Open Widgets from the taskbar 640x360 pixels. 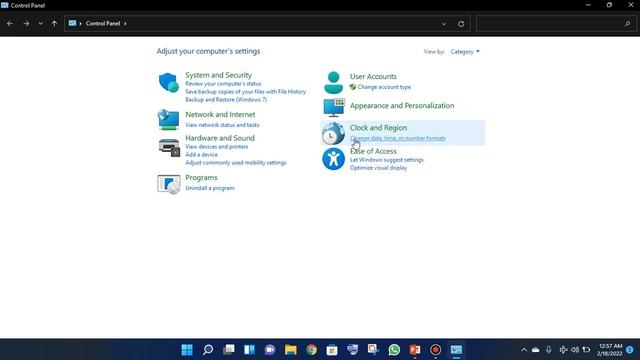(x=249, y=350)
